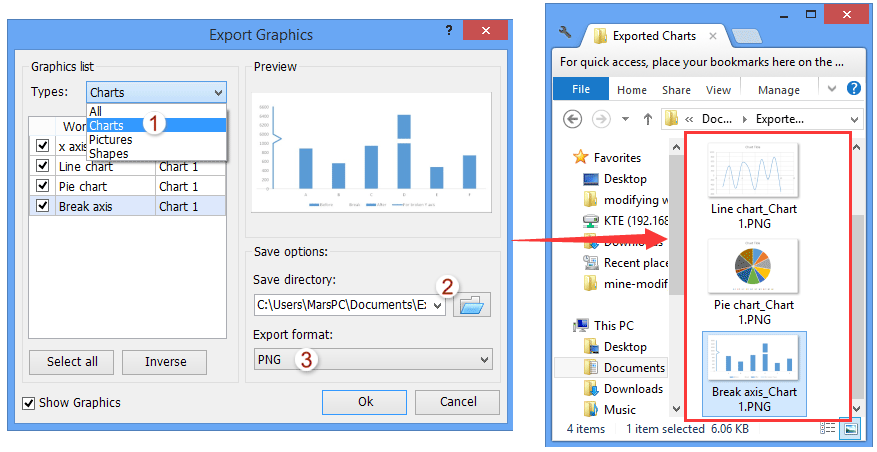Click the browse folder icon for save directory
This screenshot has width=877, height=452.
472,305
